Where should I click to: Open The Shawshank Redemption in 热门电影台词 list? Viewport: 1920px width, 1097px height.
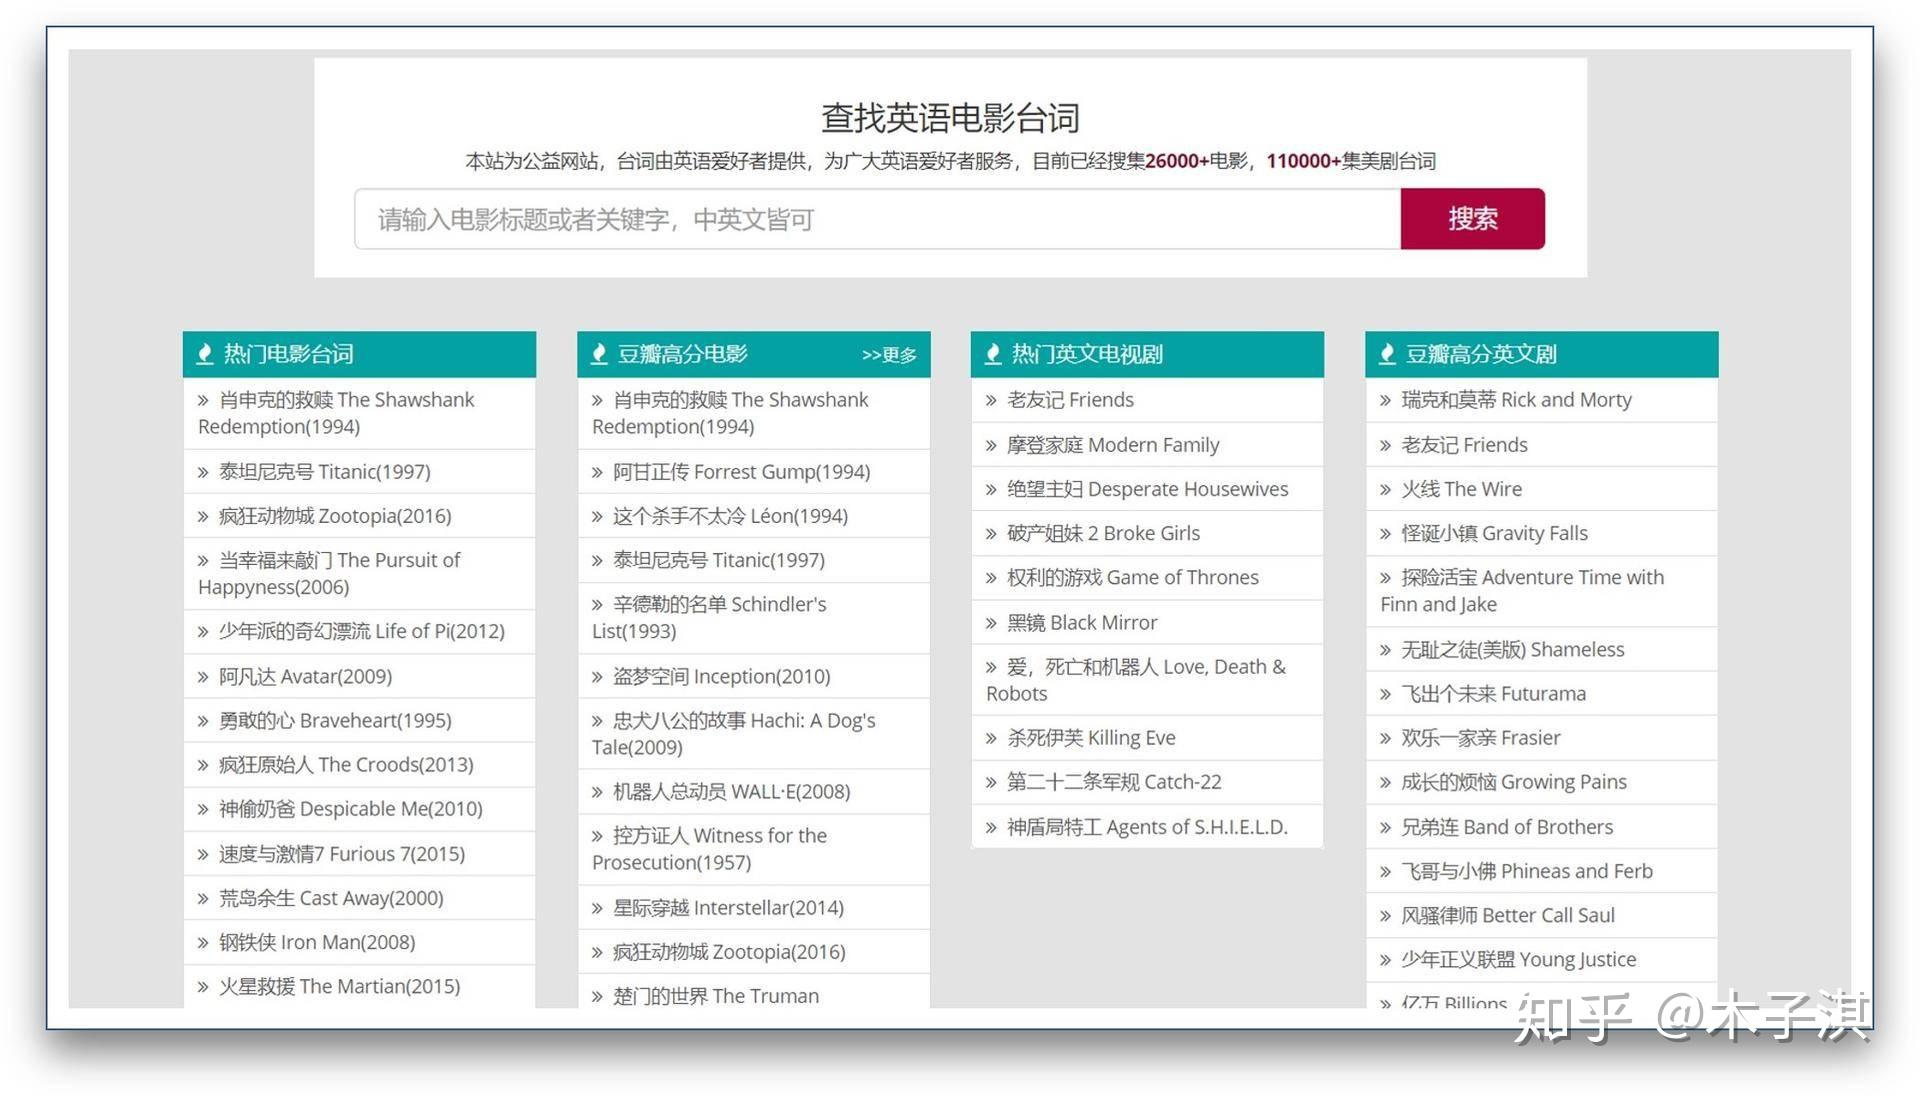point(336,413)
